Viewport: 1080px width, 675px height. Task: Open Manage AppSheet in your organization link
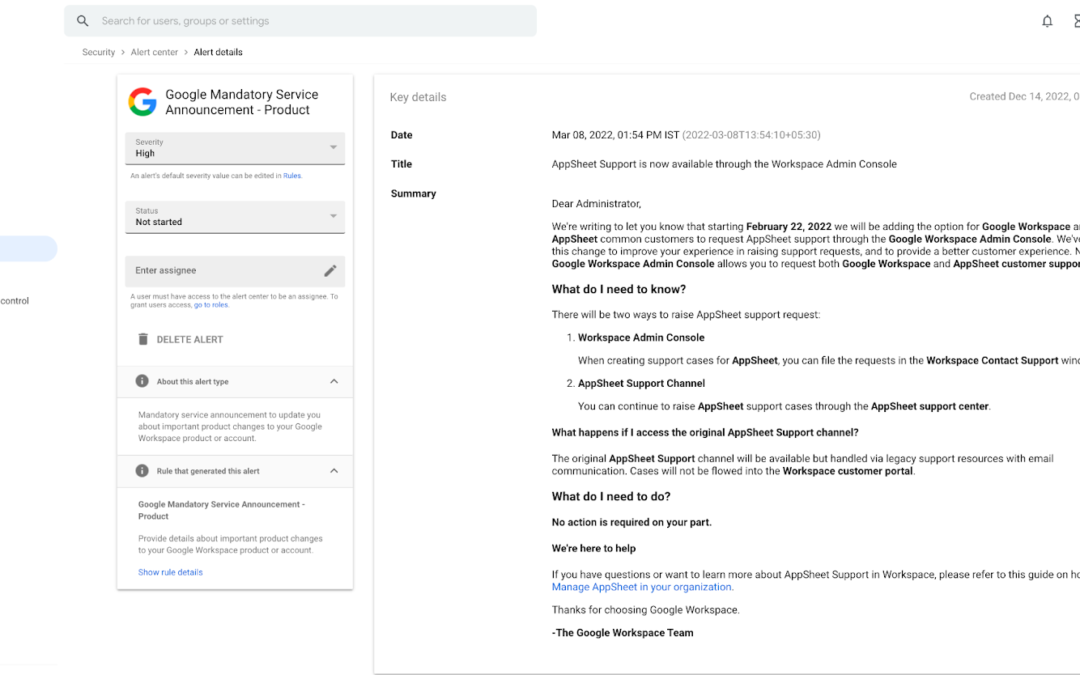click(641, 587)
